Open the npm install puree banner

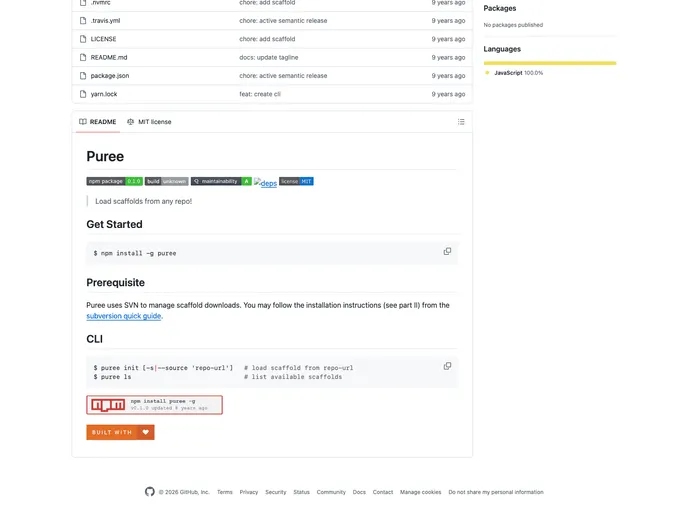pyautogui.click(x=154, y=405)
